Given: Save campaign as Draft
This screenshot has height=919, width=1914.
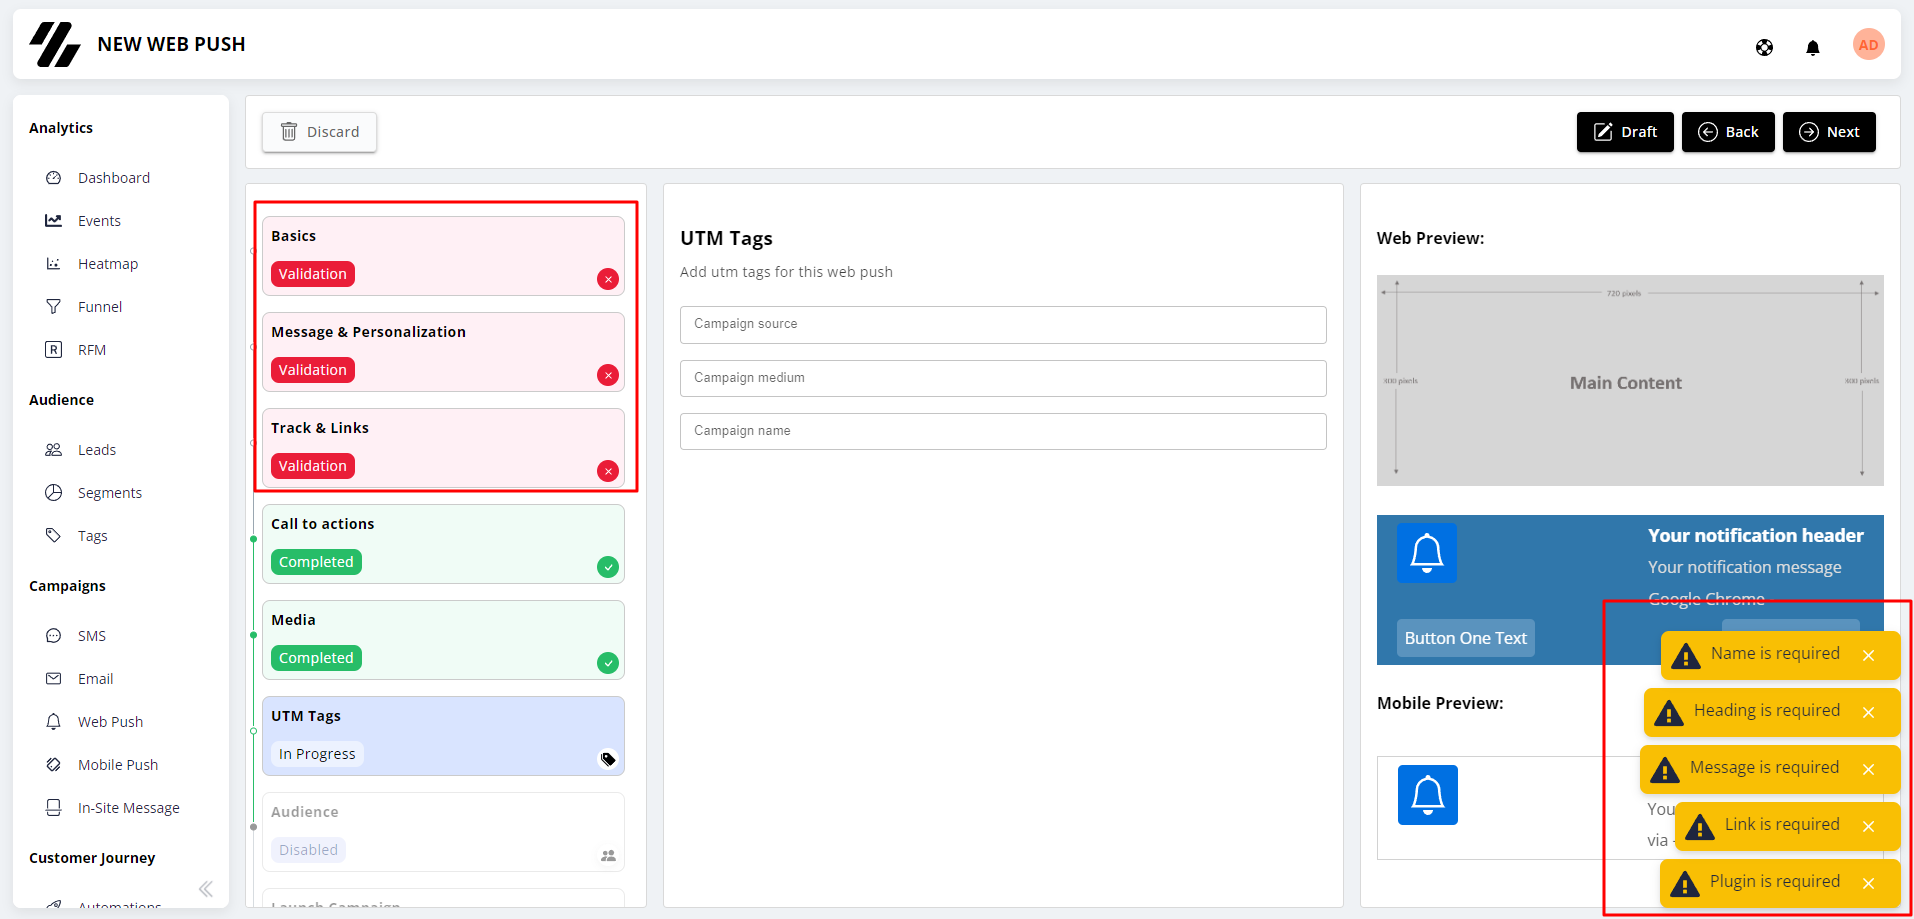Looking at the screenshot, I should [1625, 132].
